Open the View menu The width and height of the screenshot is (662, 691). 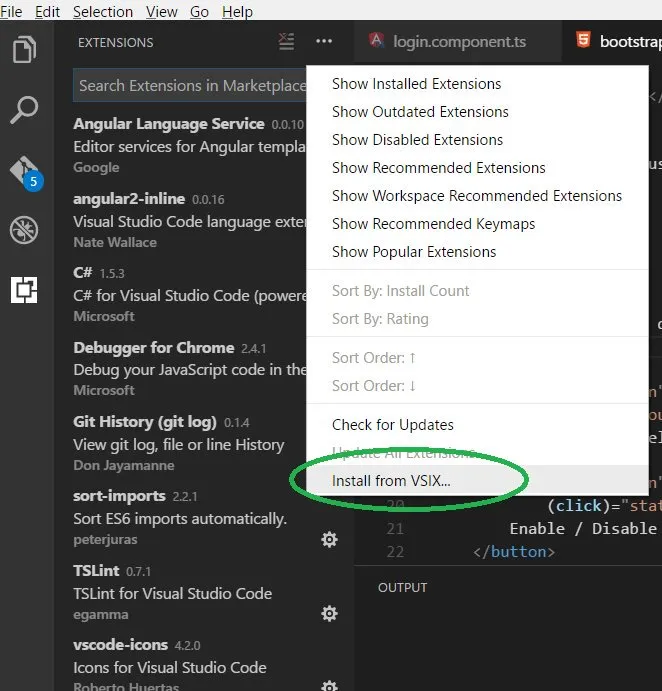(x=162, y=11)
